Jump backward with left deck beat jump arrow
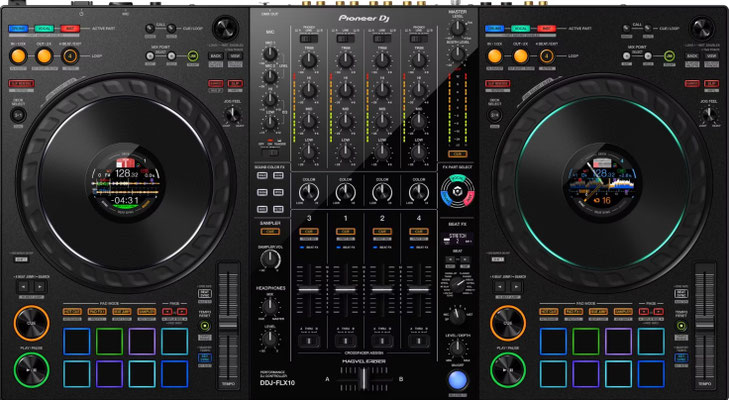Viewport: 729px width, 400px height. pos(23,287)
